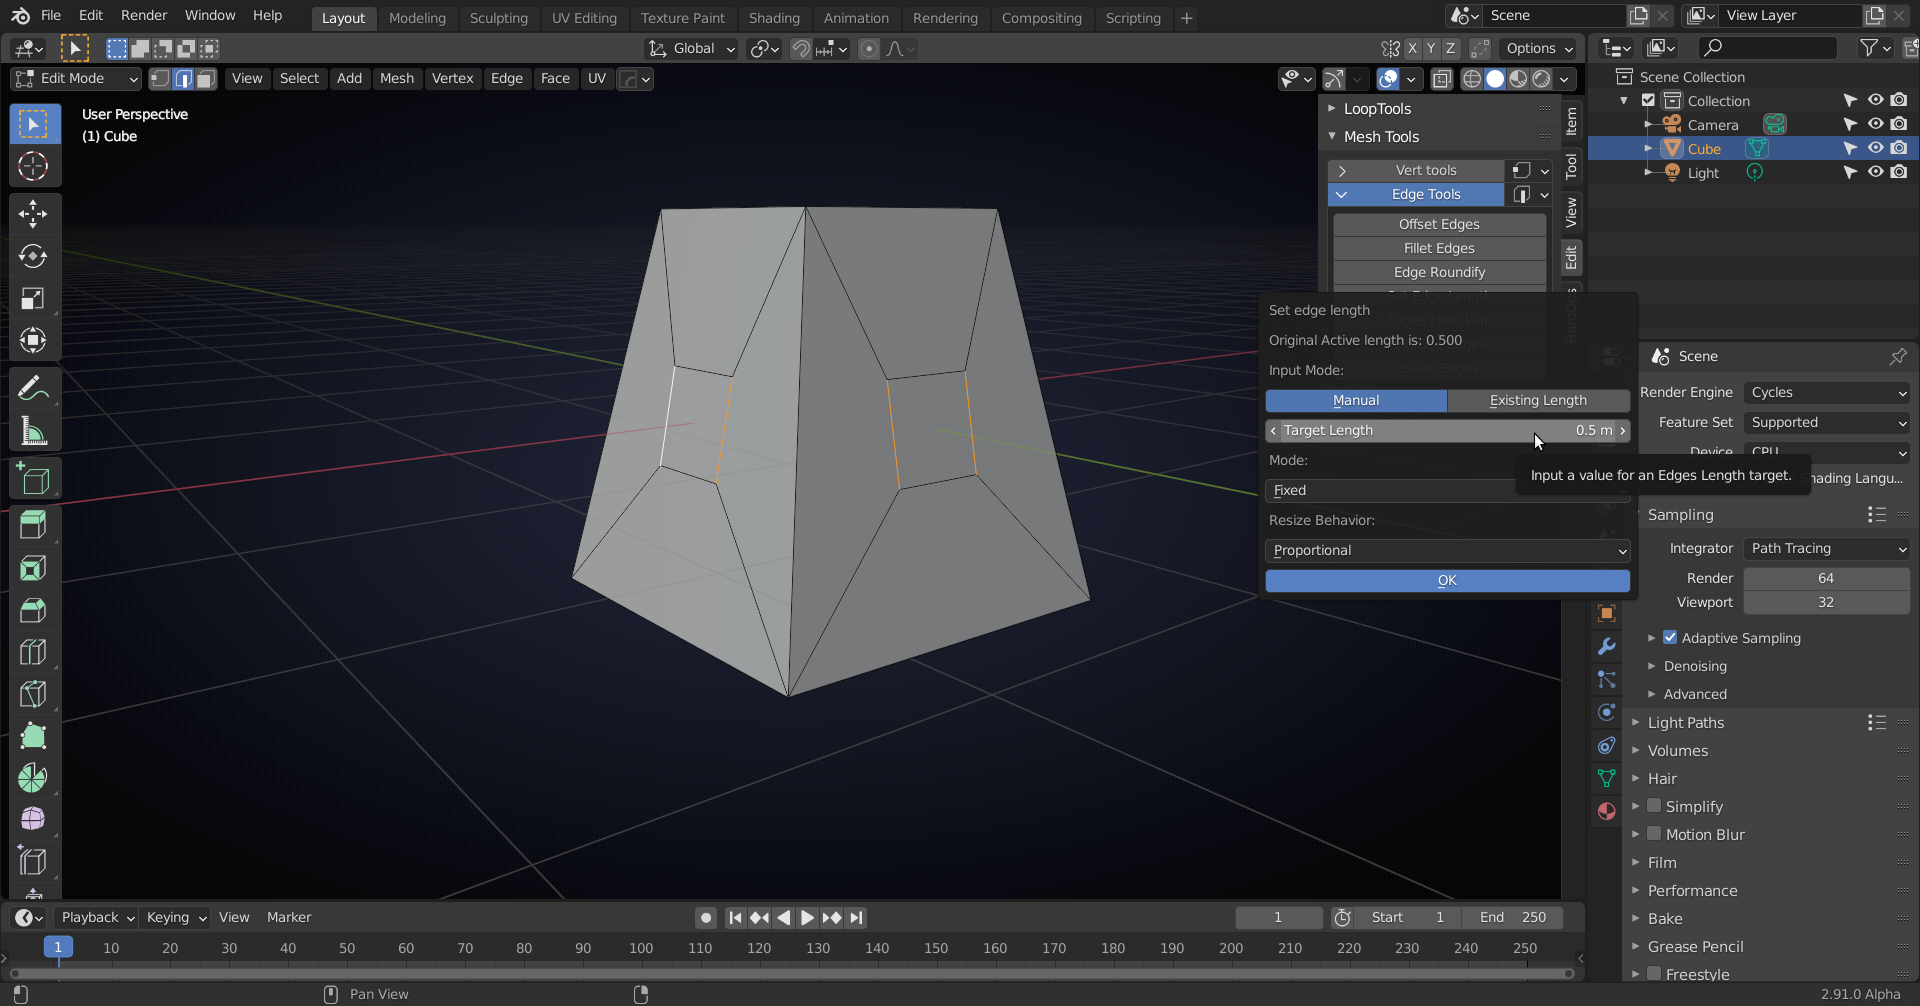This screenshot has width=1920, height=1006.
Task: Hide the Light object in the viewport
Action: coord(1875,172)
